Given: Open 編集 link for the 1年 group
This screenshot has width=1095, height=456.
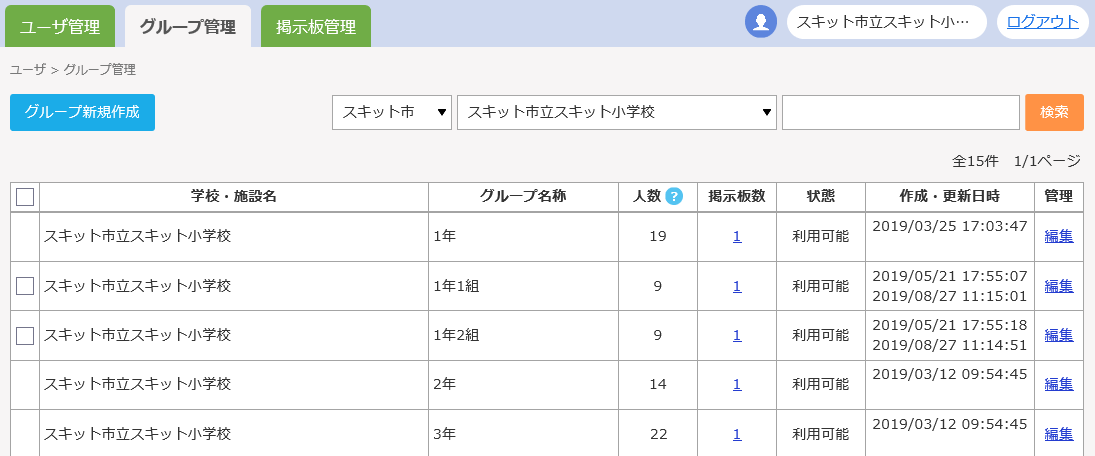Looking at the screenshot, I should 1058,237.
